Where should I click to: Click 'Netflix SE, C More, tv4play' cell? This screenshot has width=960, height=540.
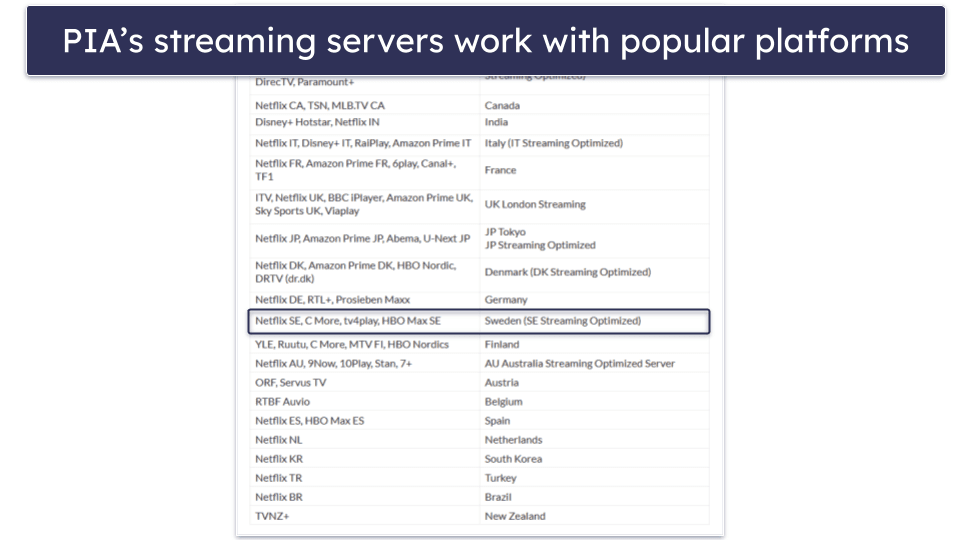pyautogui.click(x=364, y=321)
